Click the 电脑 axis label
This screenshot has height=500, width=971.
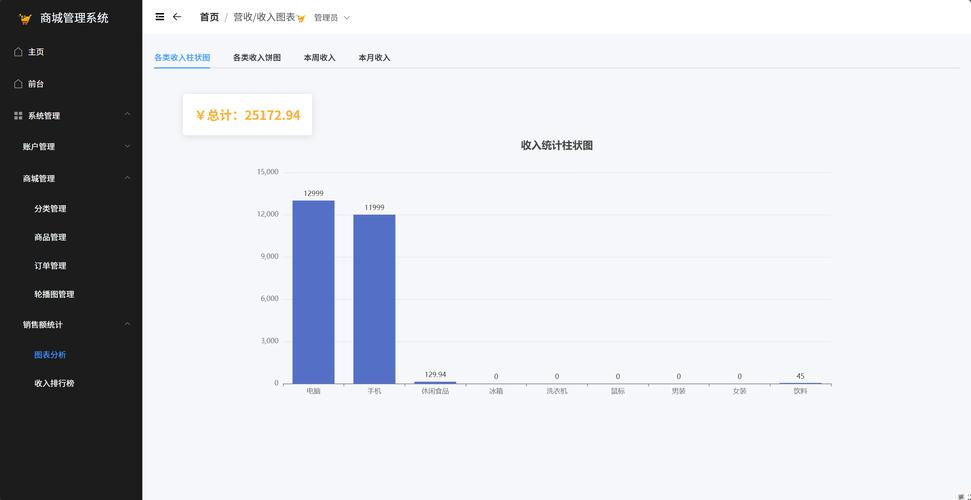[313, 392]
